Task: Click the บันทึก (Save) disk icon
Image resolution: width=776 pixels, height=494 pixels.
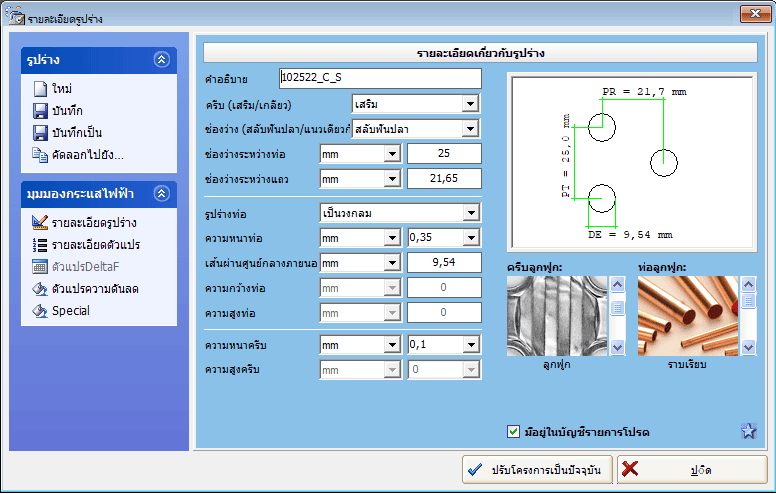Action: click(40, 111)
